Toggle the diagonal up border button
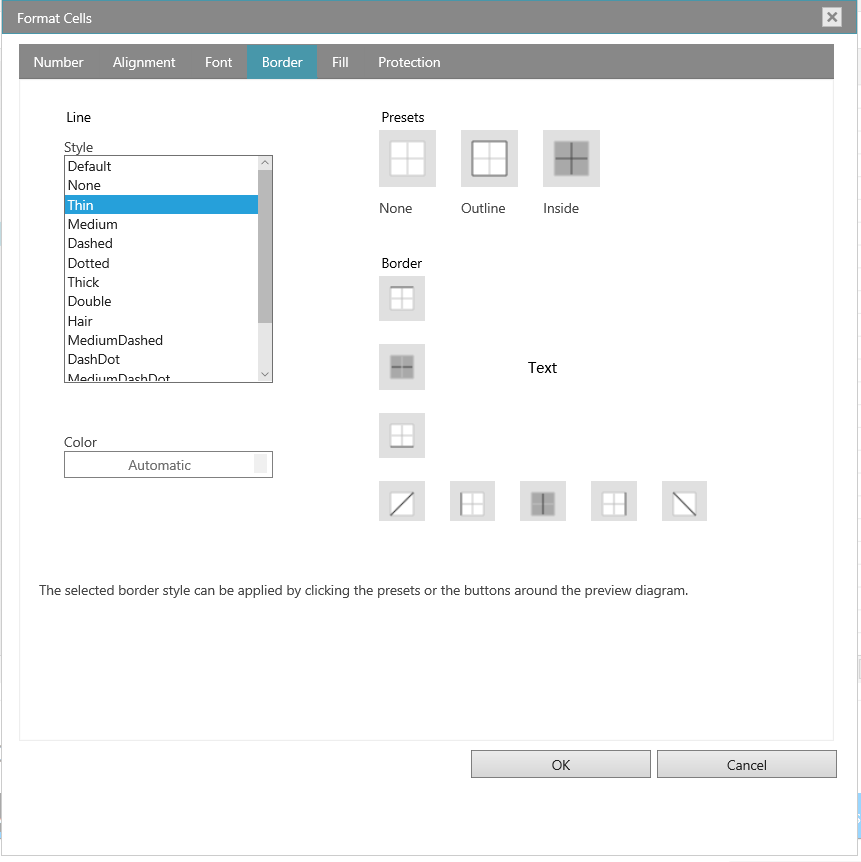This screenshot has height=862, width=861. click(x=402, y=501)
